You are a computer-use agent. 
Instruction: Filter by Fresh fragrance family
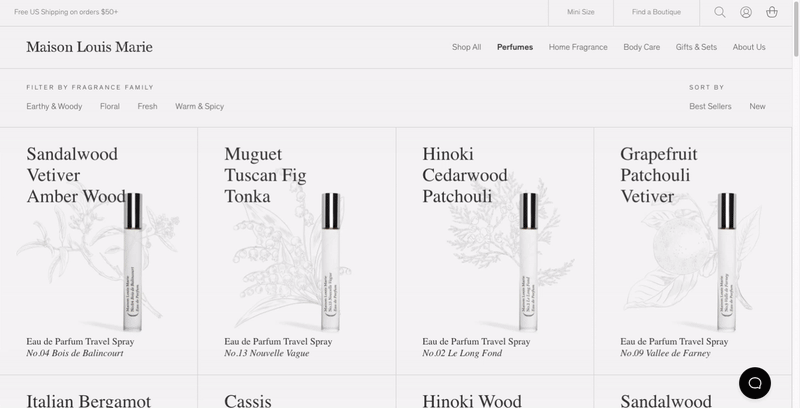(147, 106)
